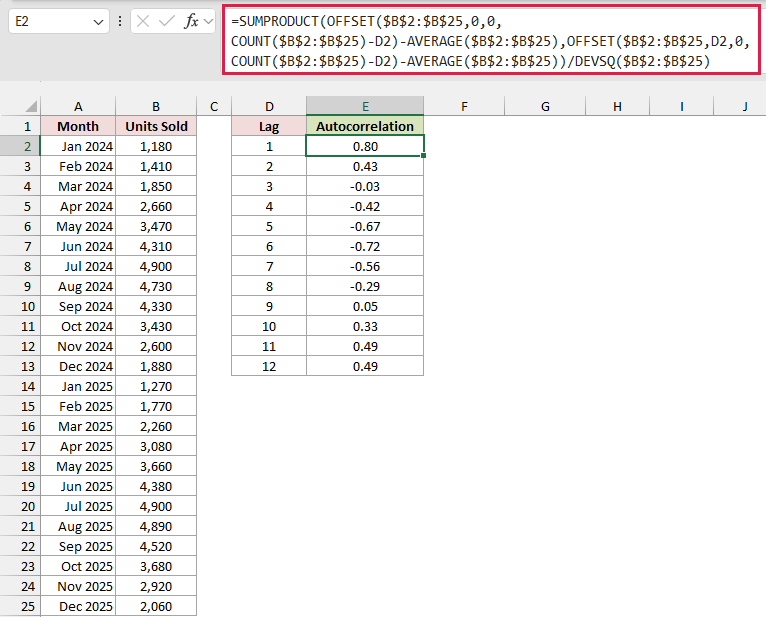Select the cell with Feb 2024
The height and width of the screenshot is (617, 766).
[78, 166]
